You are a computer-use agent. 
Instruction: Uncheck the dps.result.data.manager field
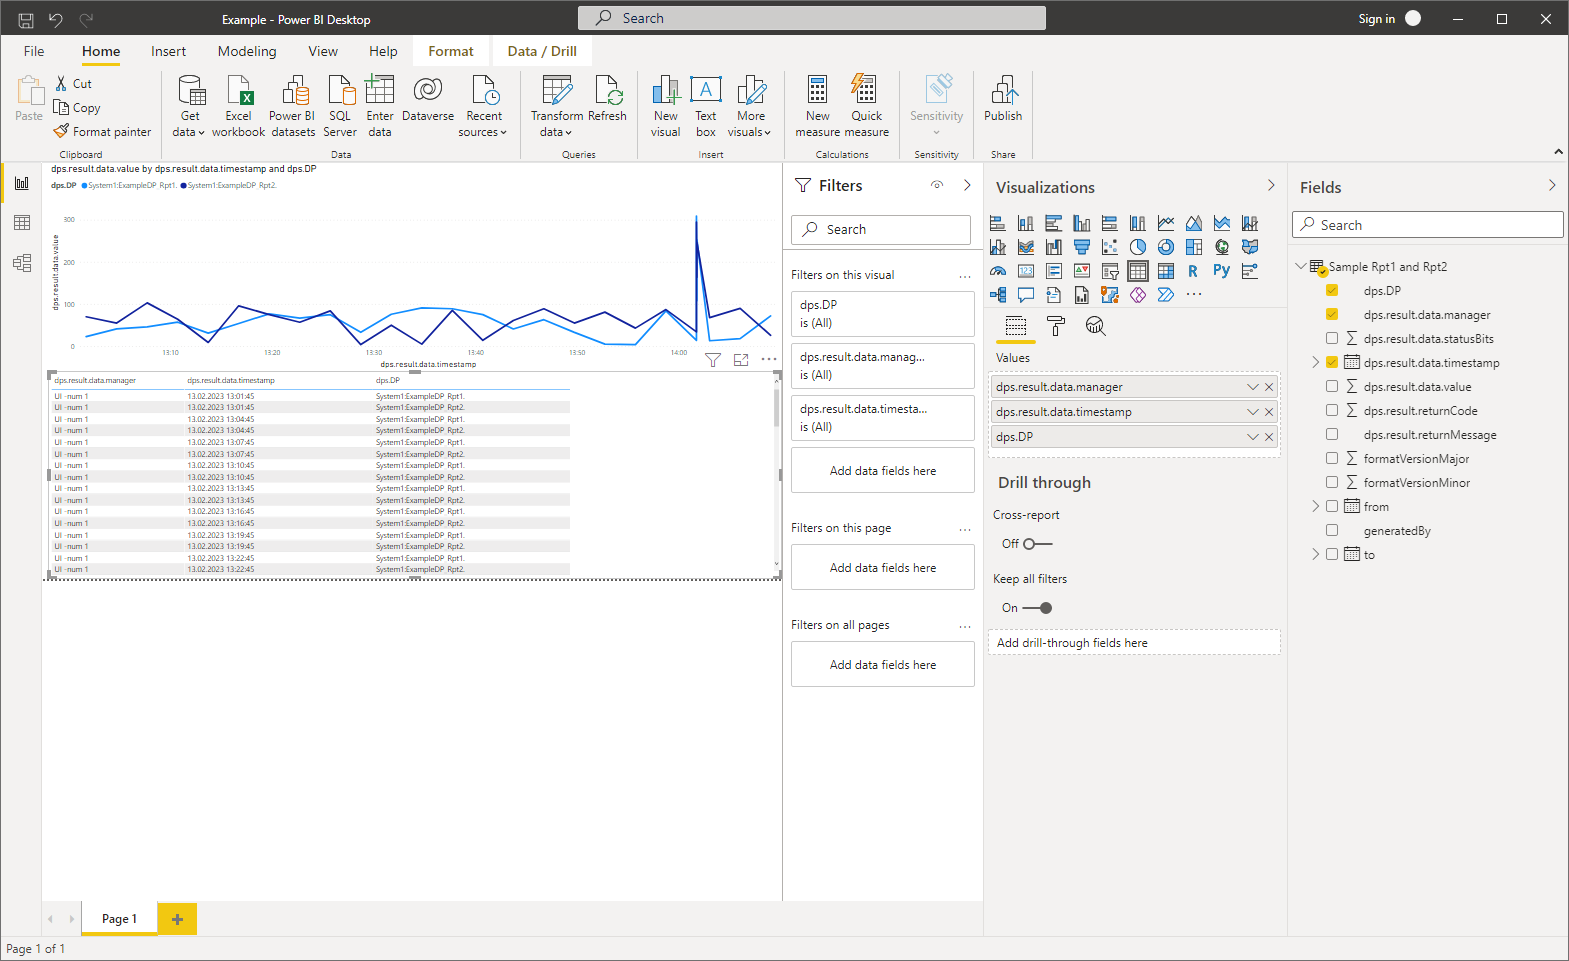tap(1332, 315)
